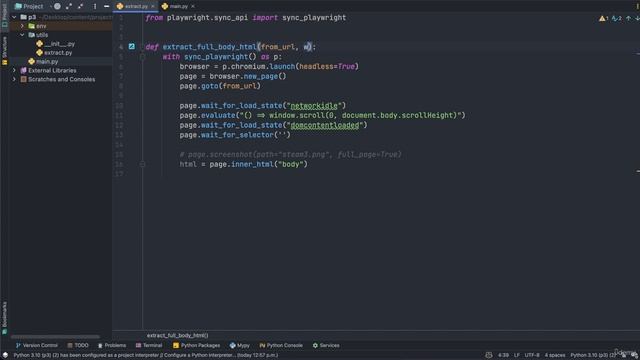Click the line:column position 4:39
640x360 pixels.
click(503, 355)
